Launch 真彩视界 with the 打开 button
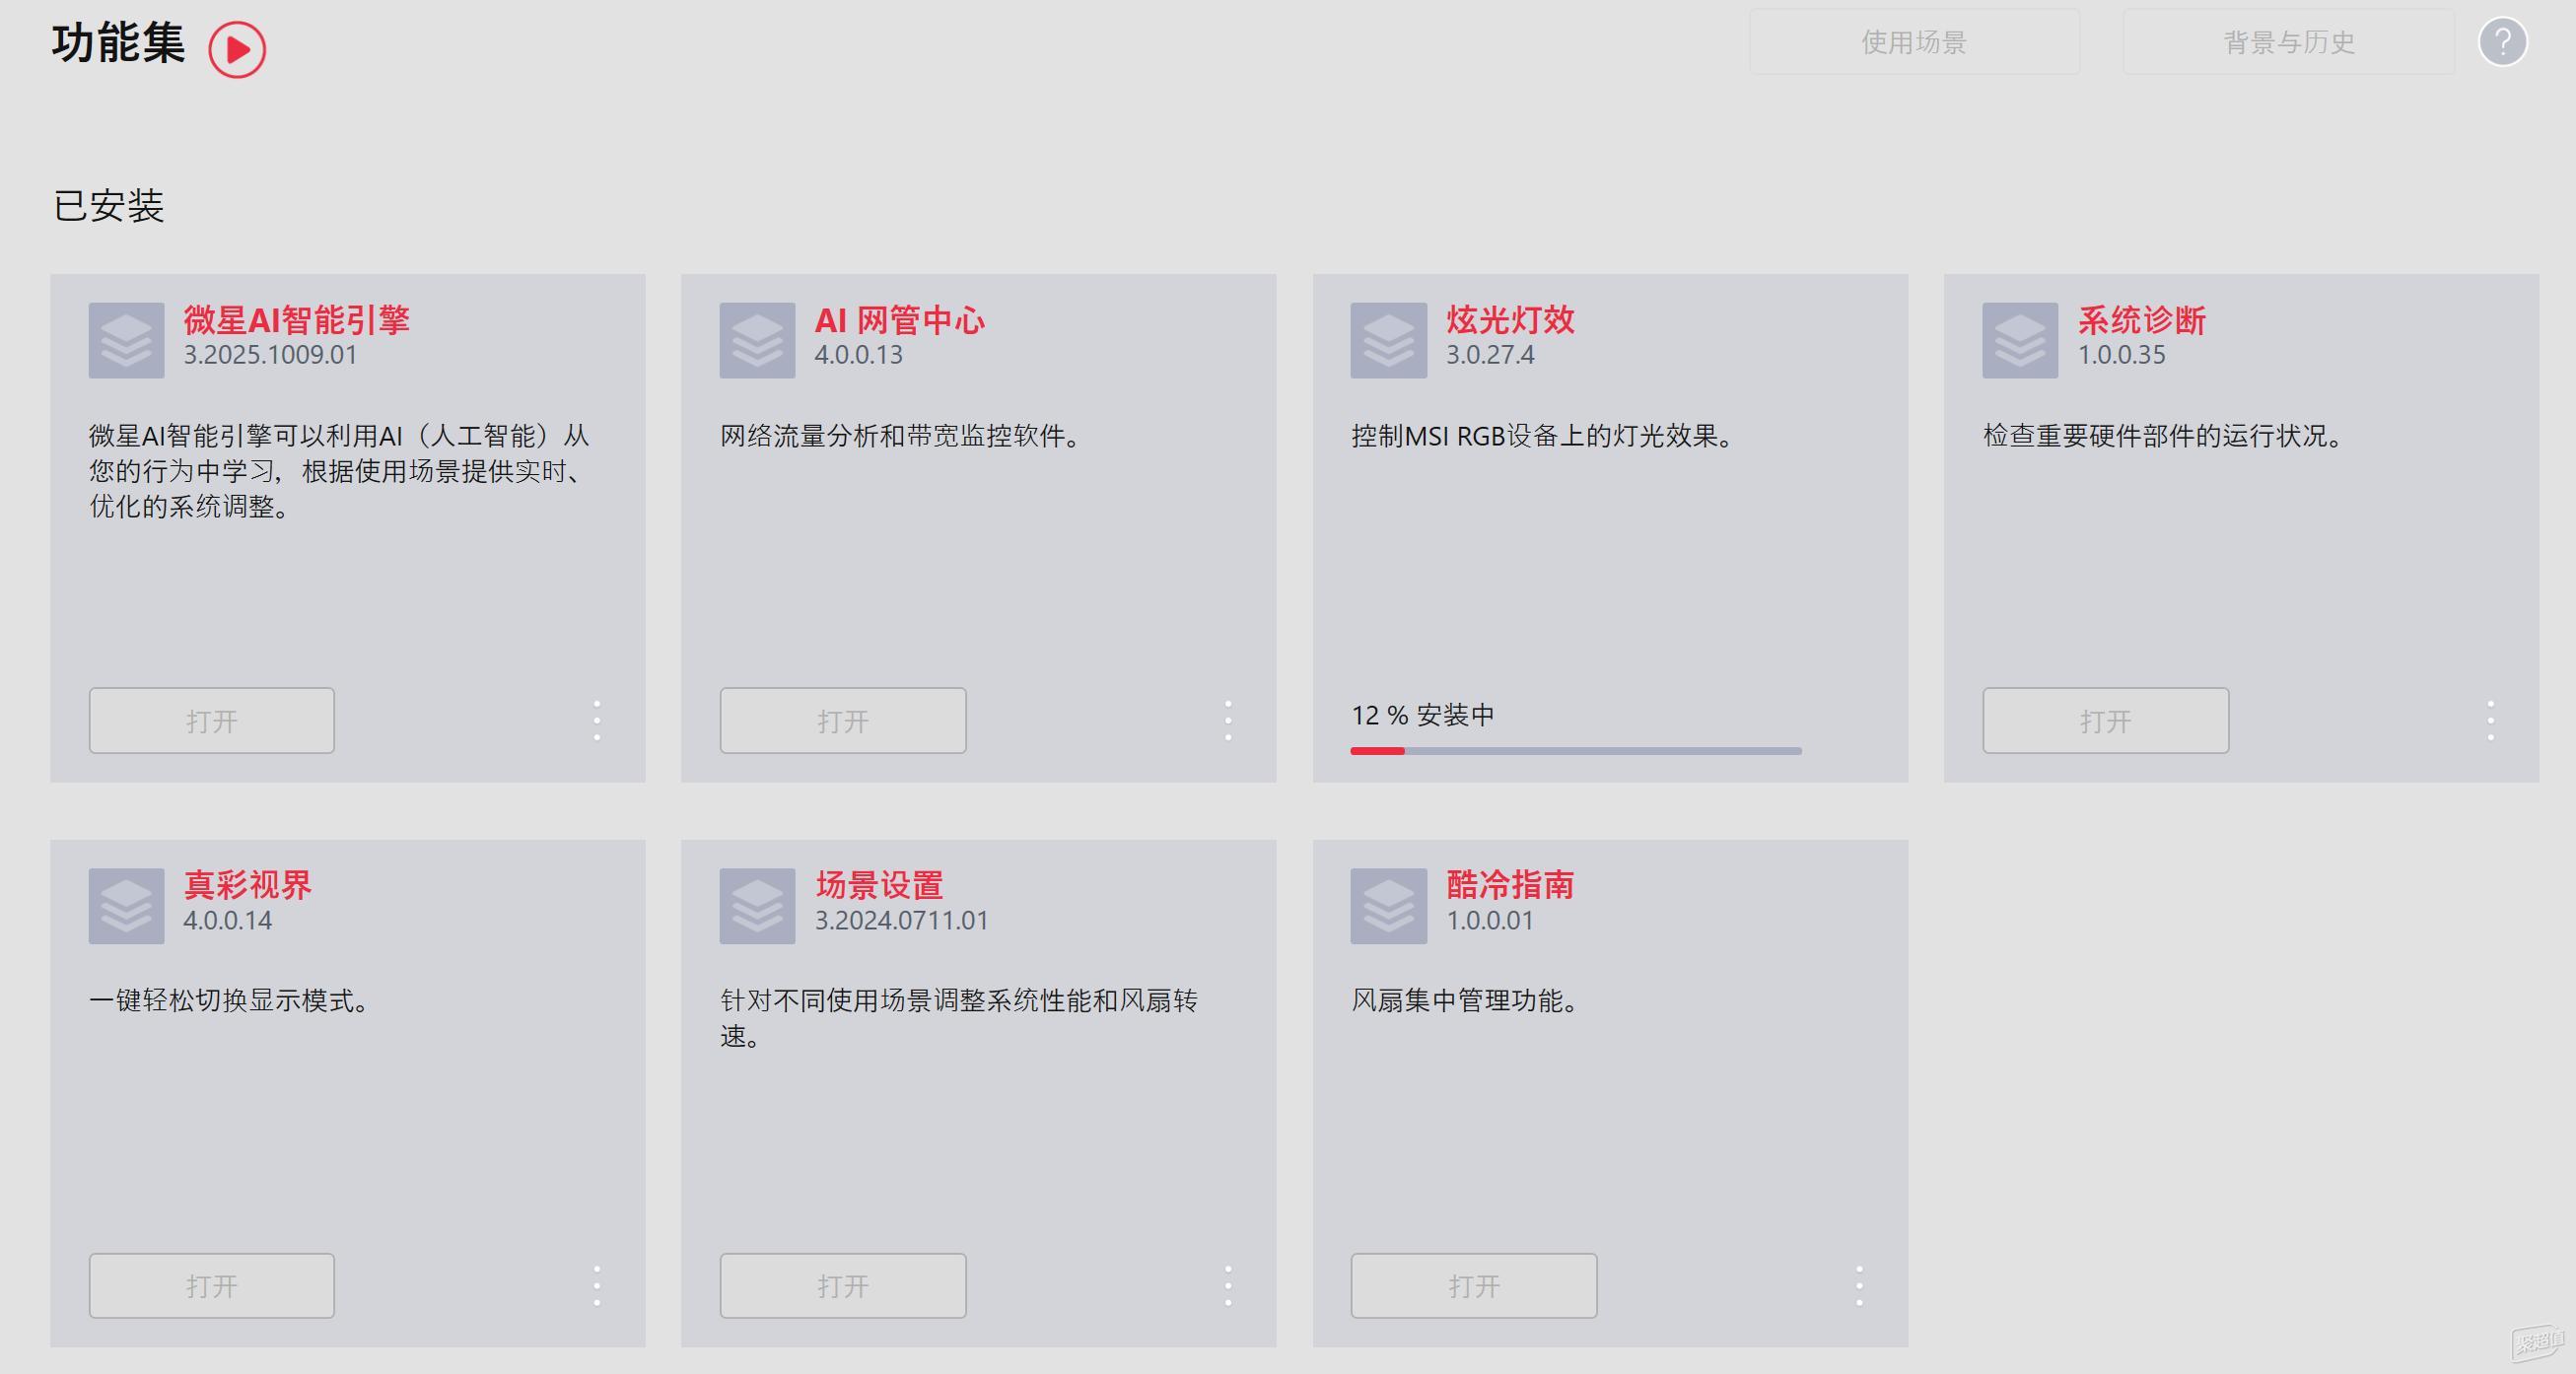 pyautogui.click(x=211, y=1285)
